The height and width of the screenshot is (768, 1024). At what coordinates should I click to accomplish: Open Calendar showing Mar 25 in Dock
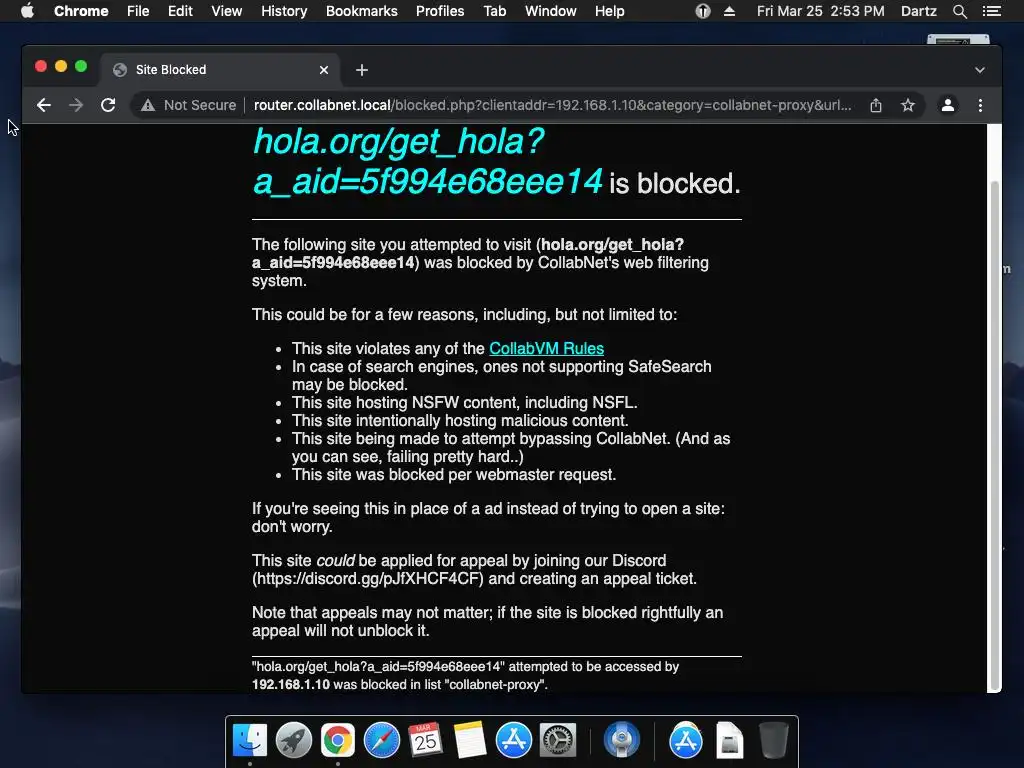pos(425,740)
